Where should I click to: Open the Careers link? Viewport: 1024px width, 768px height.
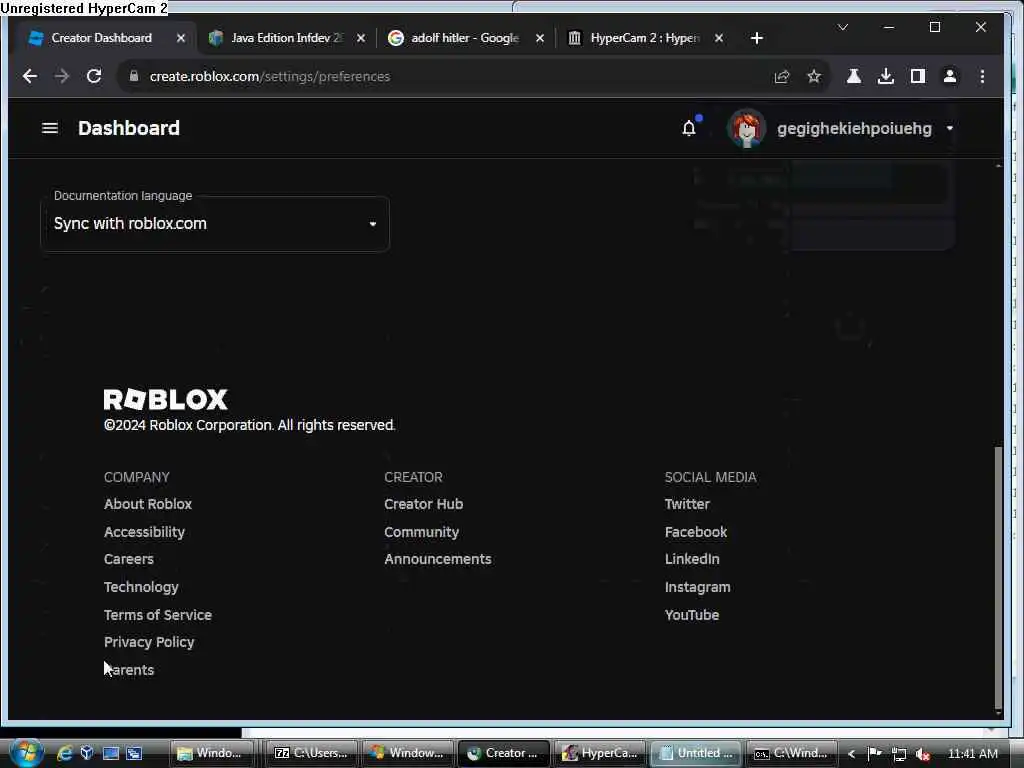129,560
